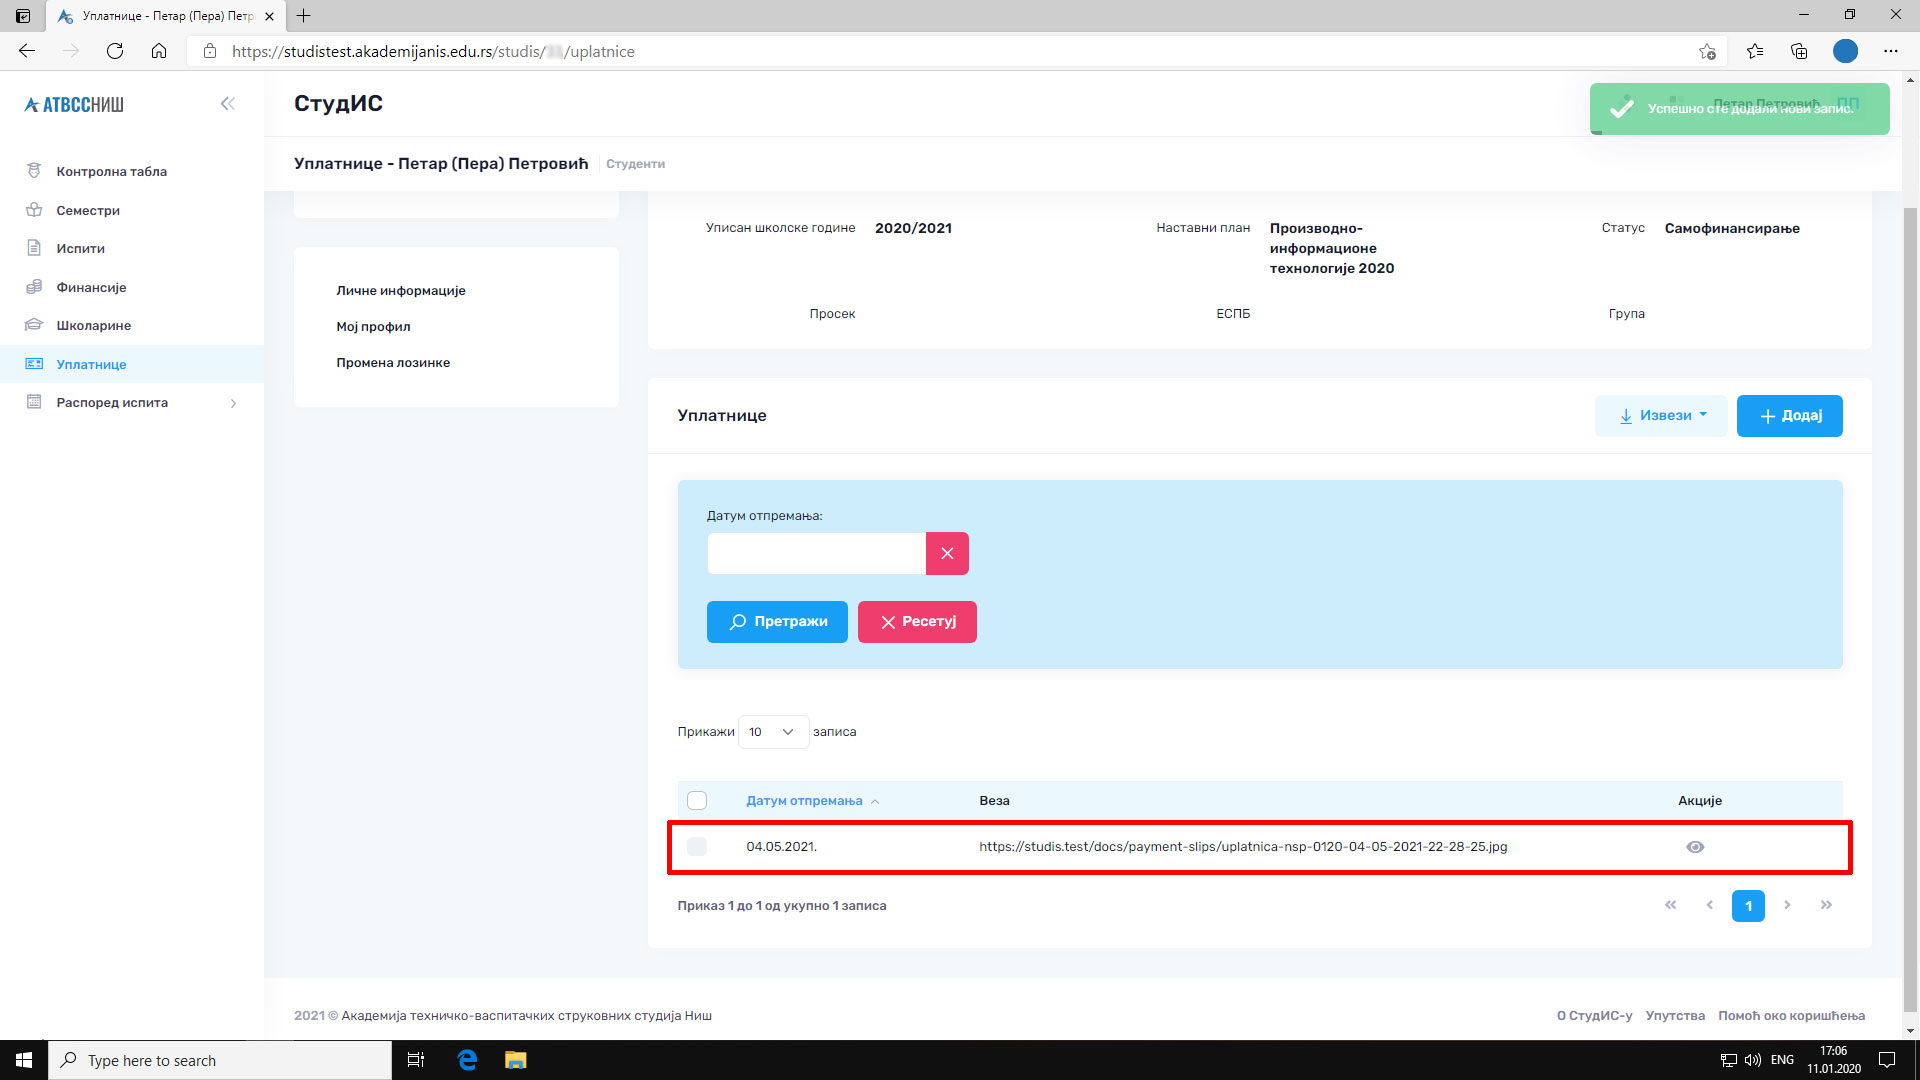Close the Уплатнице browser tab
The width and height of the screenshot is (1920, 1080).
click(x=269, y=16)
